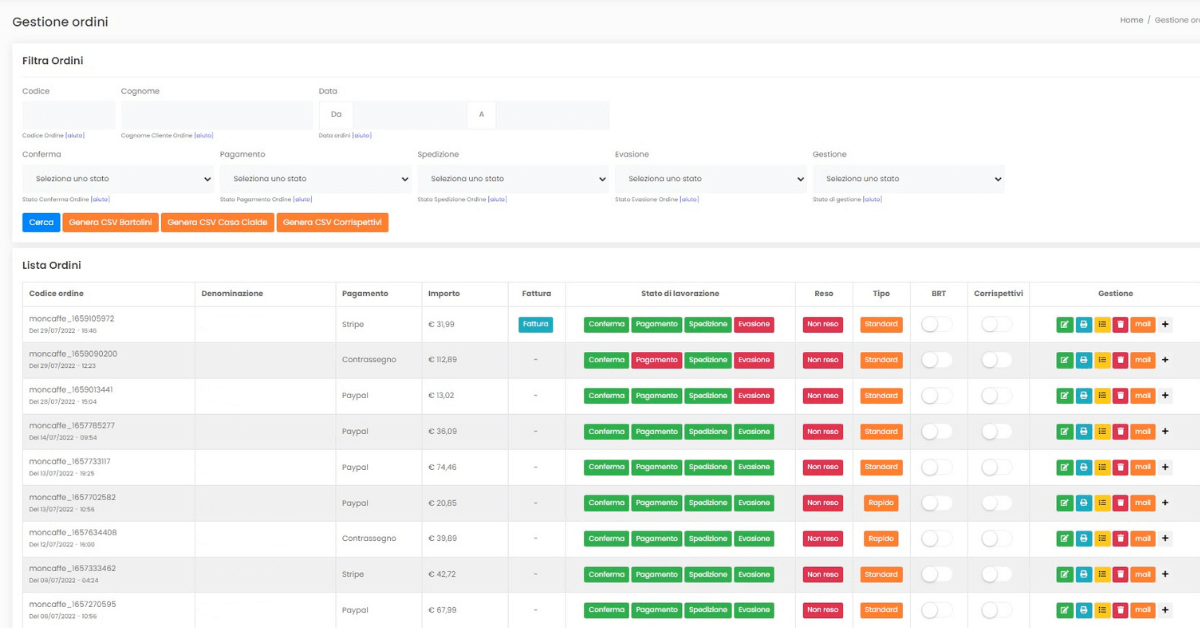The height and width of the screenshot is (628, 1200).
Task: Open list icon for order moncaffe_1659013441
Action: tap(1102, 396)
